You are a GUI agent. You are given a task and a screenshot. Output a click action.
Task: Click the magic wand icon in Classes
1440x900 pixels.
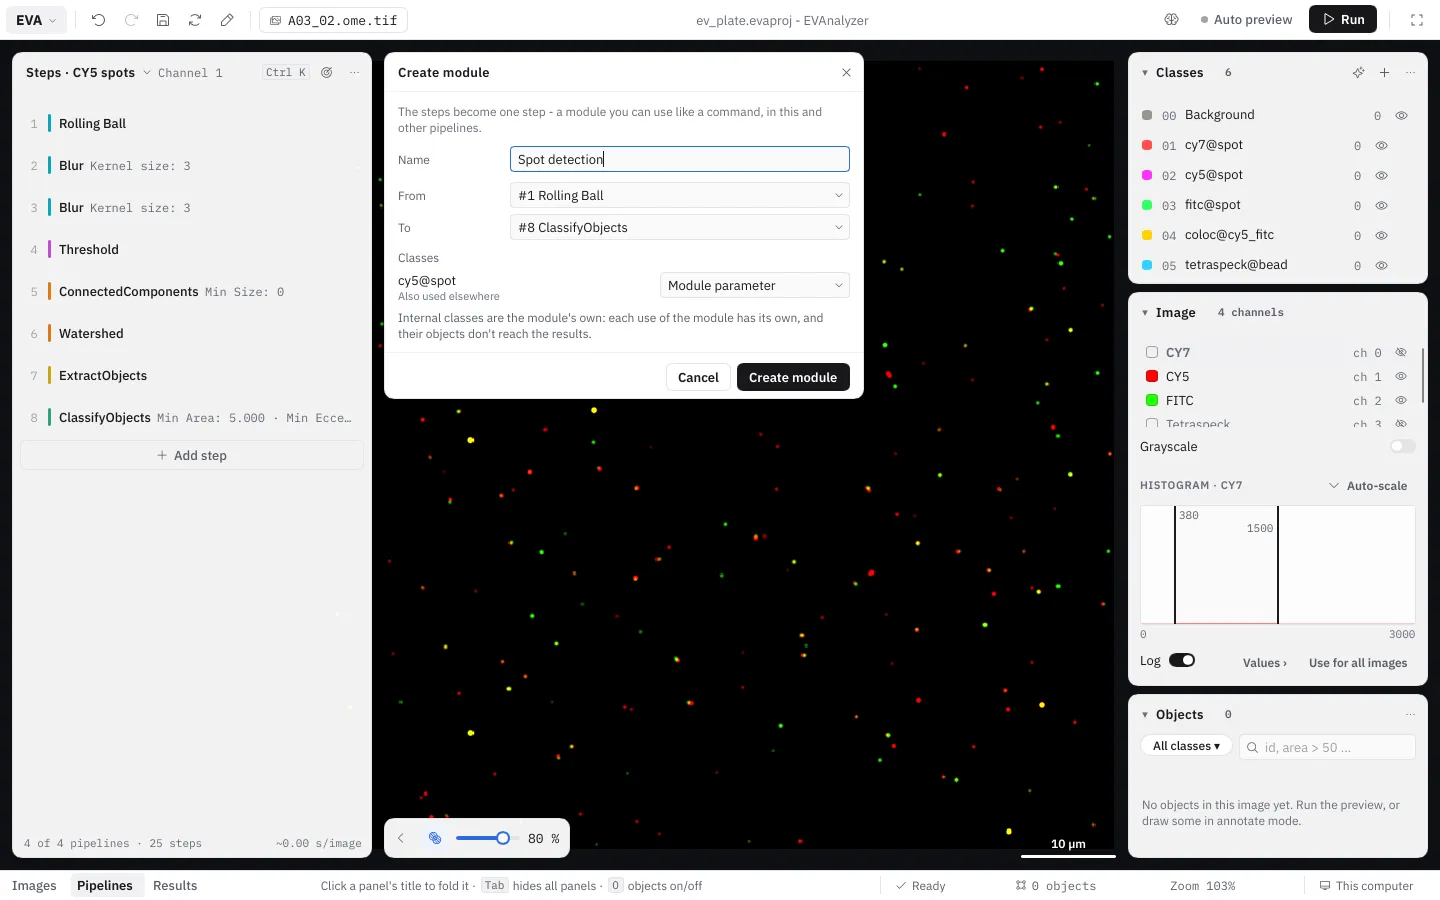tap(1358, 73)
